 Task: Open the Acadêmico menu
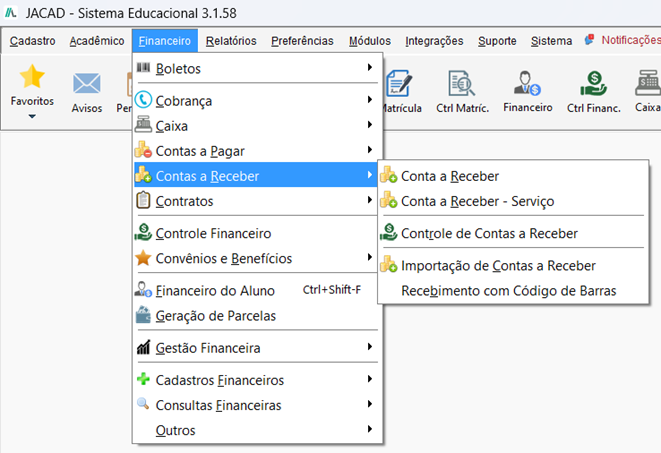tap(97, 41)
